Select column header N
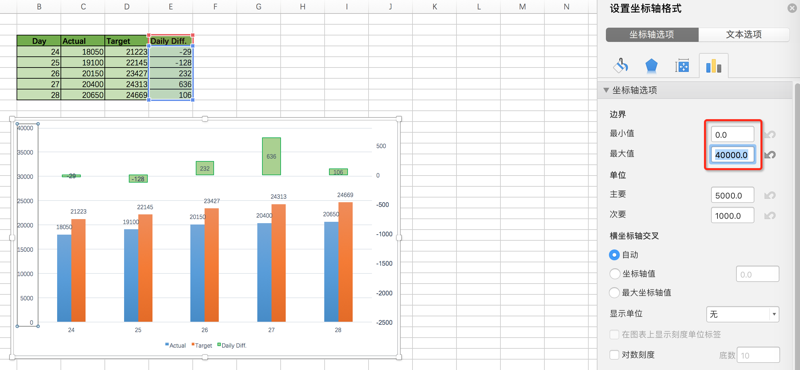The height and width of the screenshot is (370, 800). pos(566,7)
